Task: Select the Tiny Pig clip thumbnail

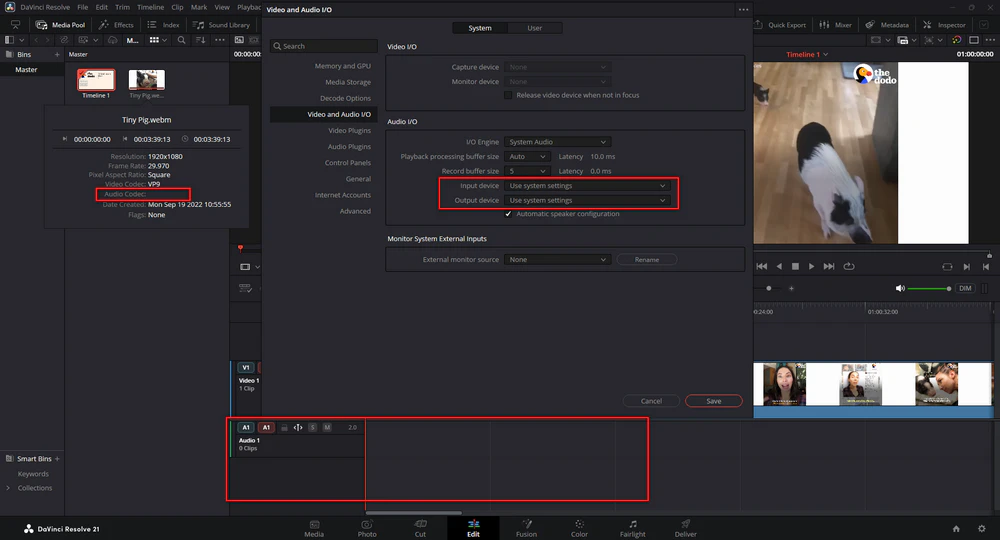Action: [x=147, y=80]
